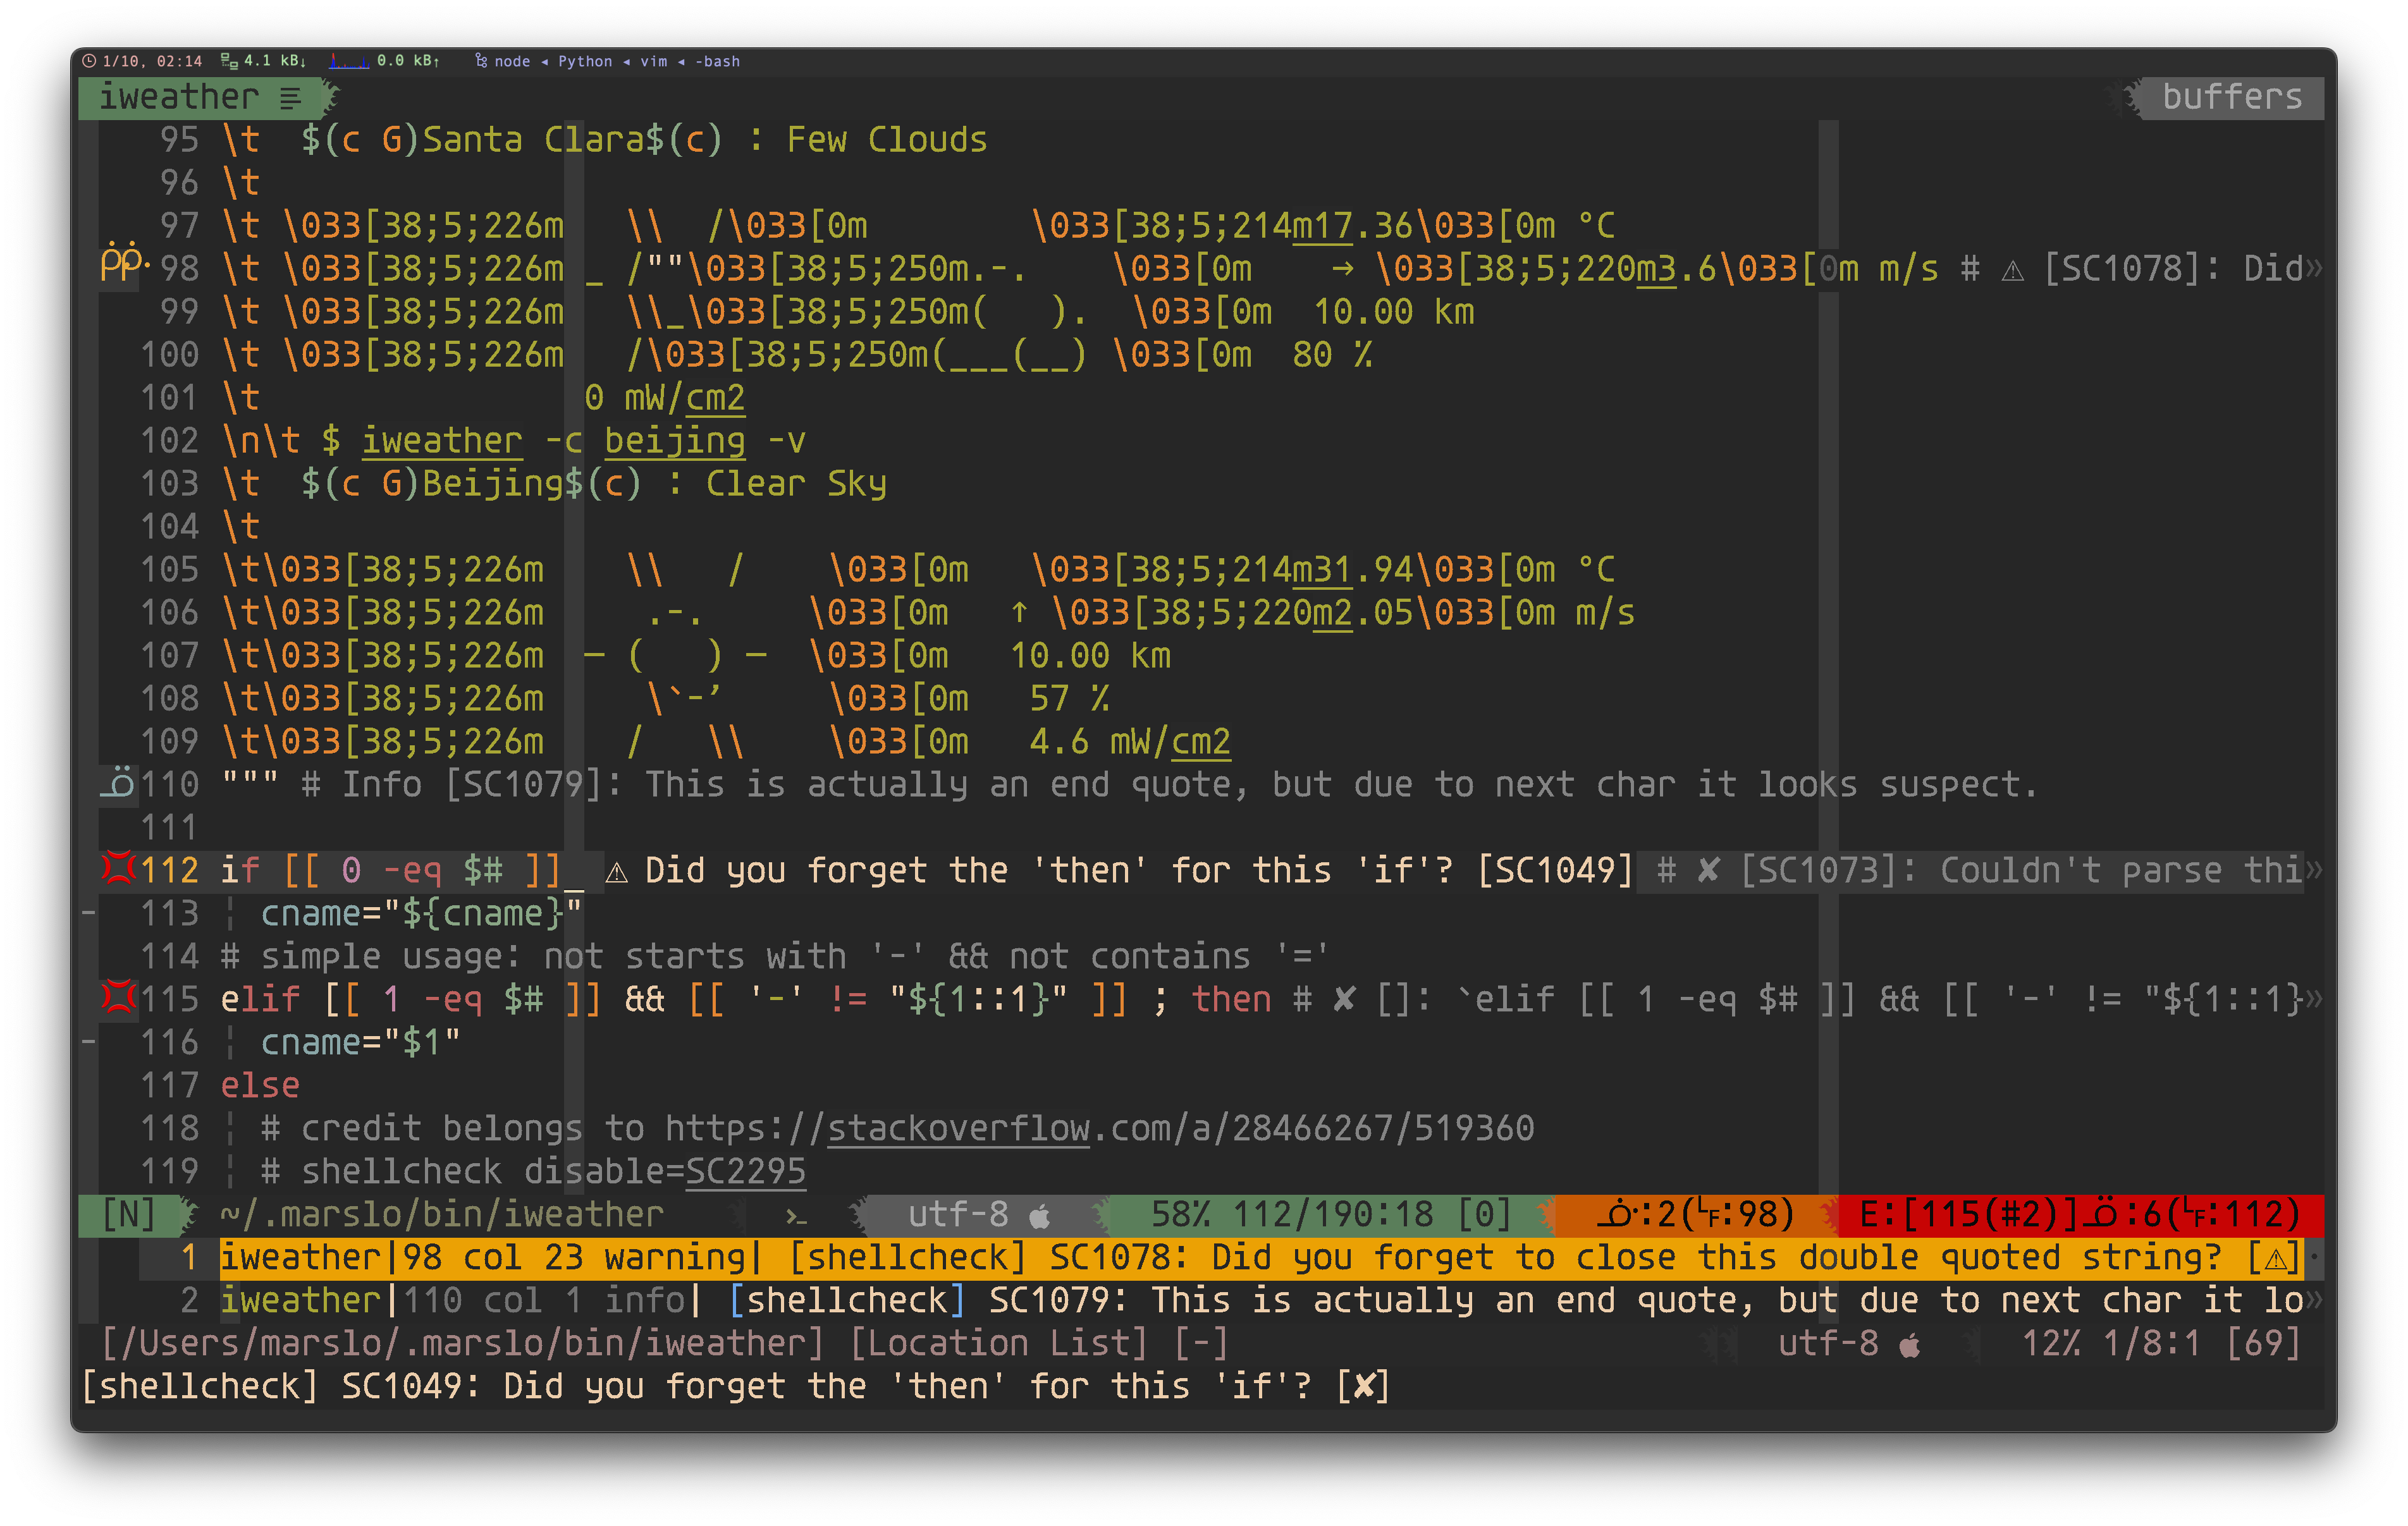
Task: Click the [Location List] label in the lower statusline
Action: (998, 1344)
